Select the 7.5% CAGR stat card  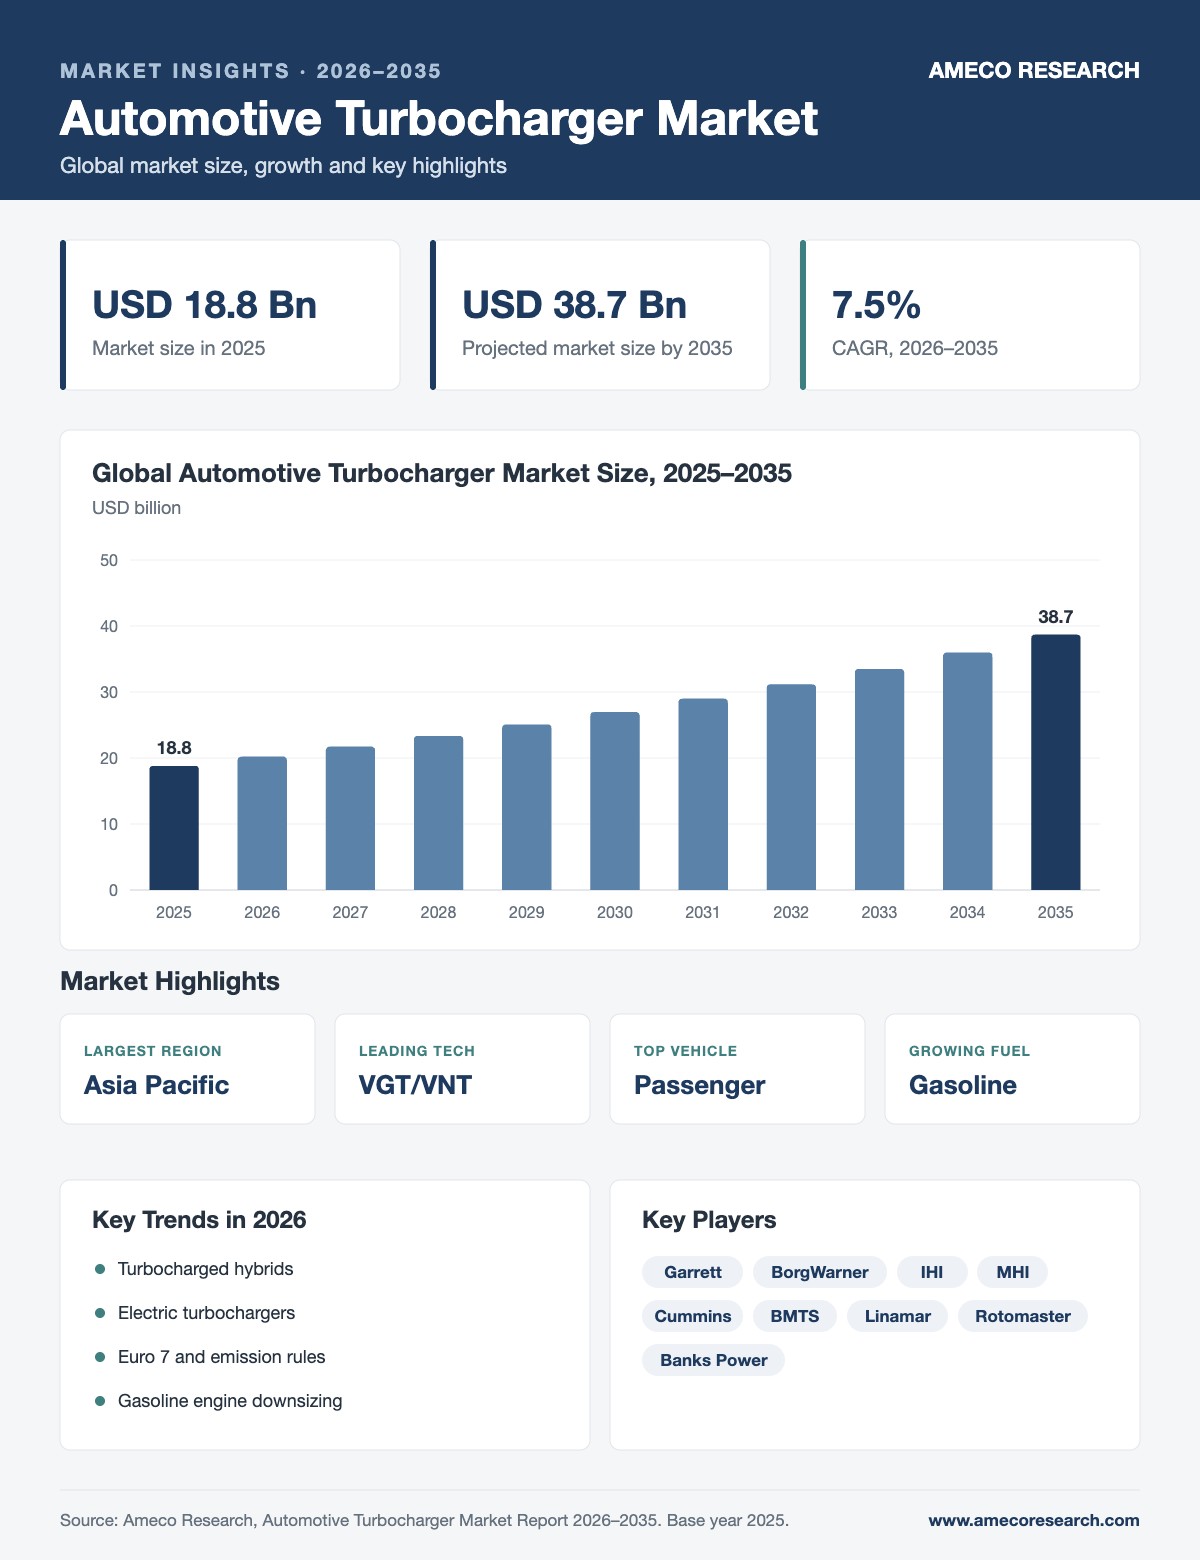point(970,315)
